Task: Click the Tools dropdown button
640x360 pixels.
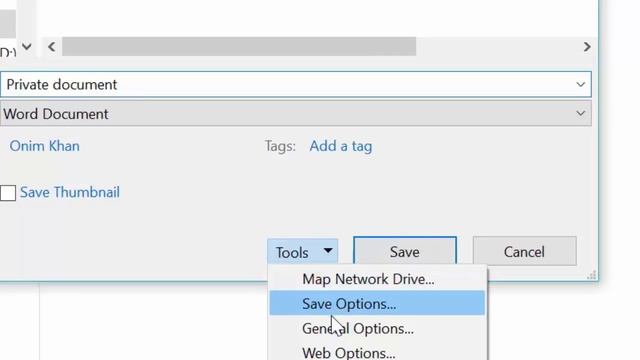Action: pos(303,252)
